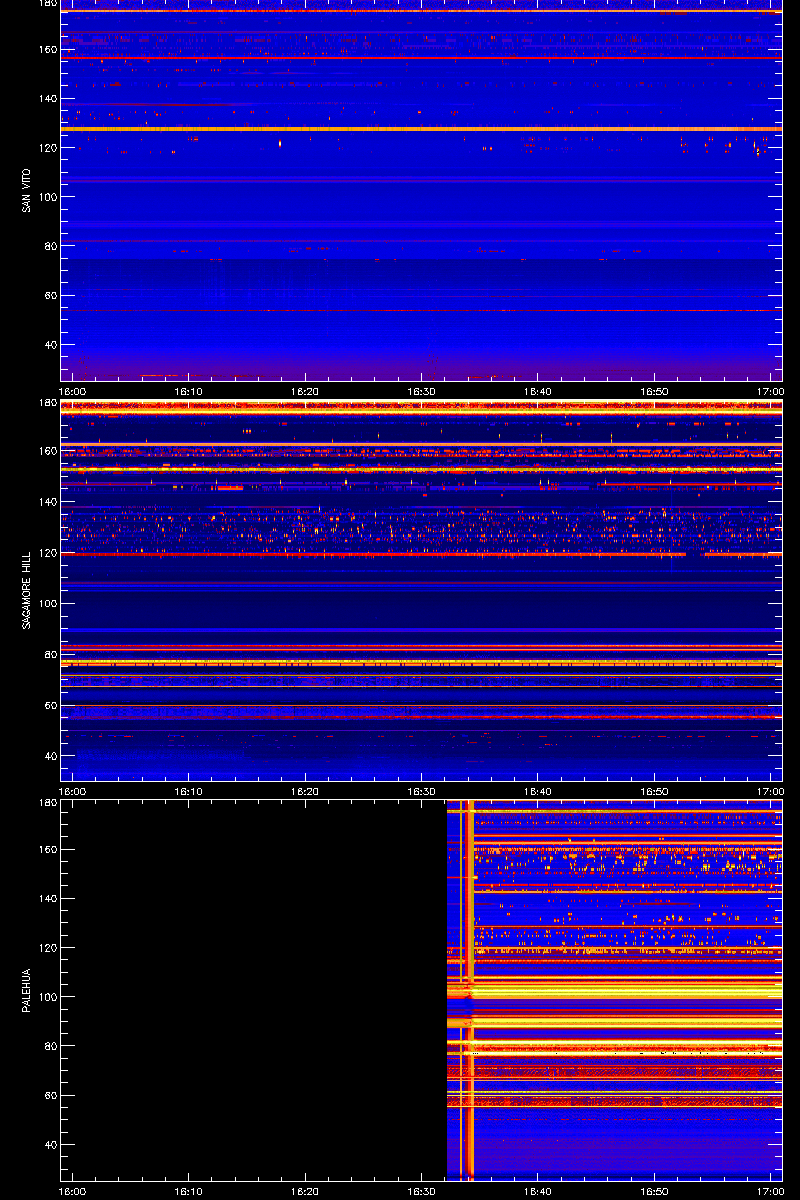
Task: Click 17:00 time label under Palehua plot
Action: pos(770,1192)
